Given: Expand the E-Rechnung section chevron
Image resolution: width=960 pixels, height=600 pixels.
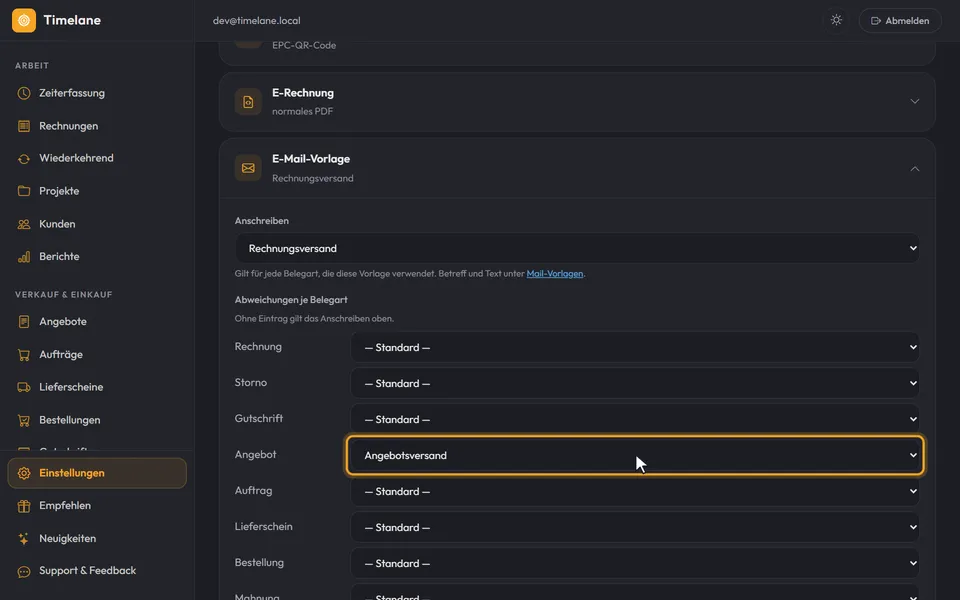Looking at the screenshot, I should pyautogui.click(x=915, y=102).
